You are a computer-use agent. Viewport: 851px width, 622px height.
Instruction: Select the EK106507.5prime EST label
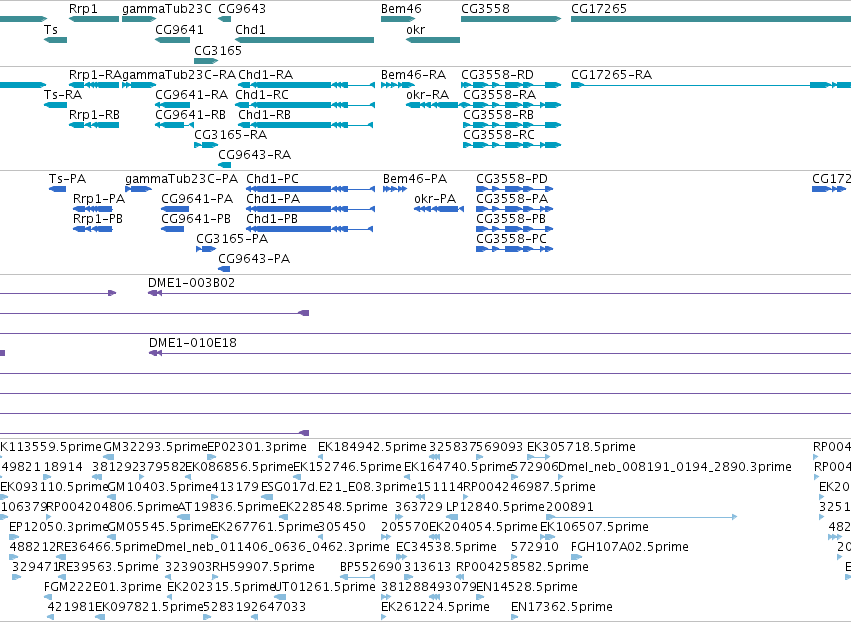pyautogui.click(x=594, y=526)
